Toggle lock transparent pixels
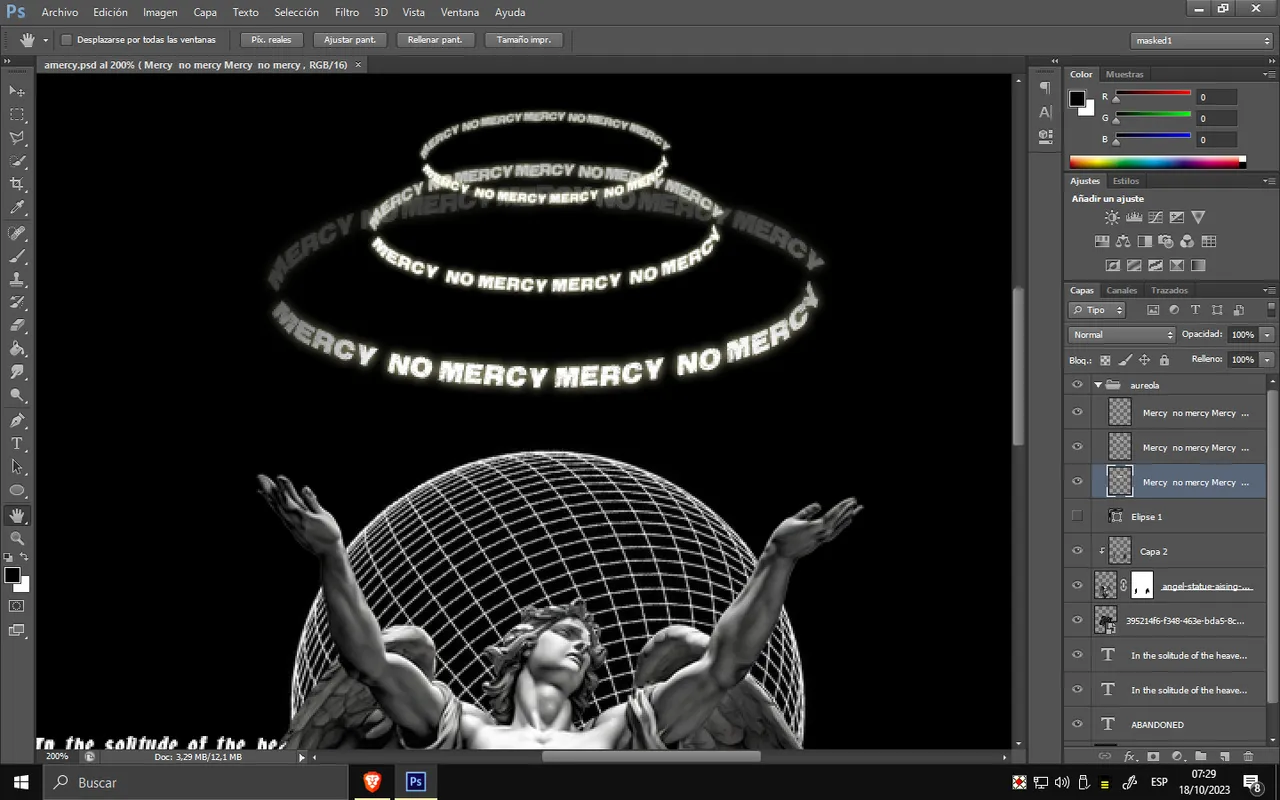1280x800 pixels. click(x=1105, y=360)
